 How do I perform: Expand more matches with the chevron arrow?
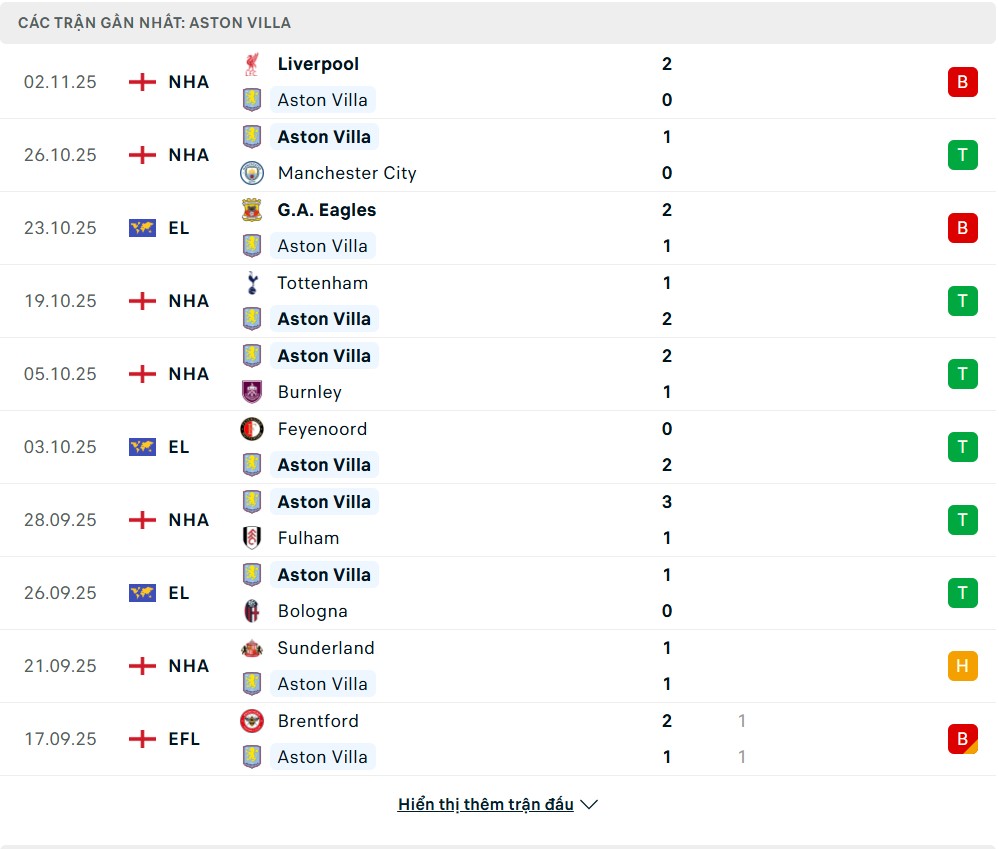click(589, 804)
